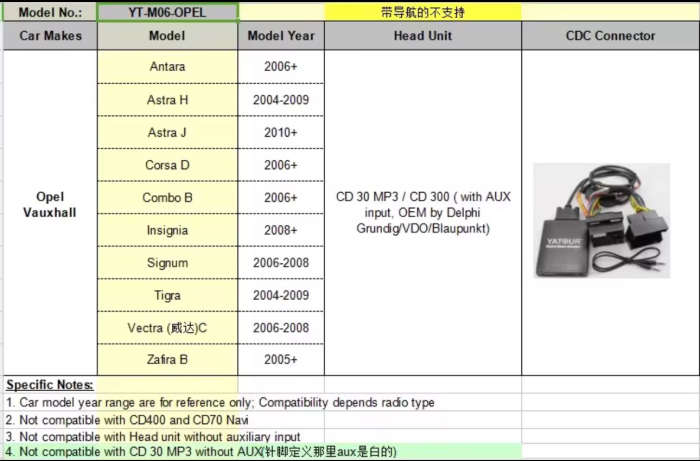700x461 pixels.
Task: Click the YATOUR adapter product image
Action: point(610,220)
